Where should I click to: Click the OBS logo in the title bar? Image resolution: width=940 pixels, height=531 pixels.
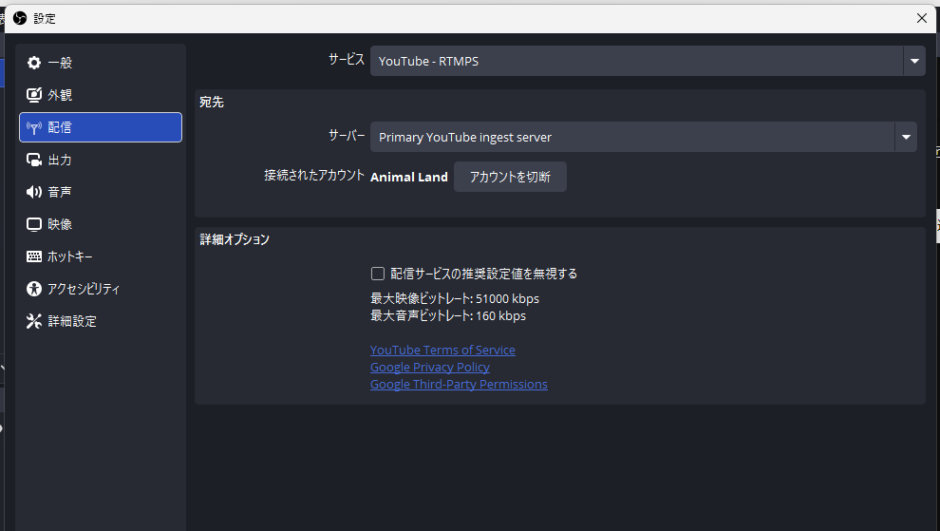pos(20,19)
